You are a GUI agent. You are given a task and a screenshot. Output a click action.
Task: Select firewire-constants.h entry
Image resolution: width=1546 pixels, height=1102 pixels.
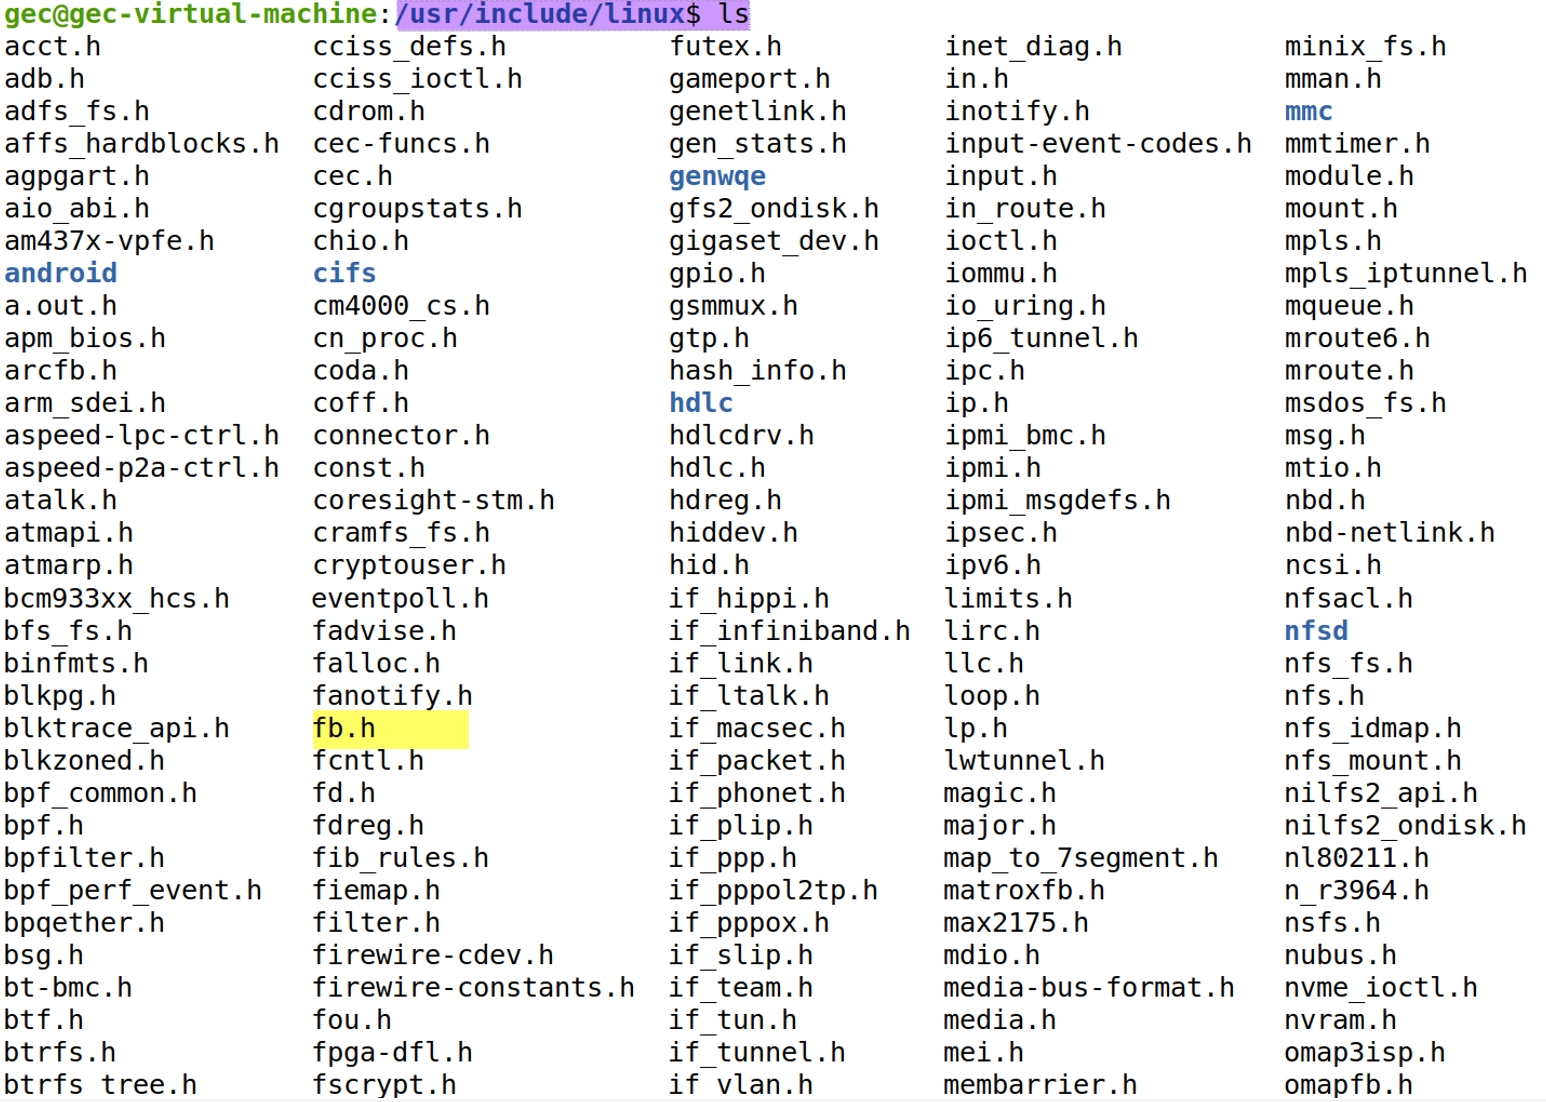(474, 988)
